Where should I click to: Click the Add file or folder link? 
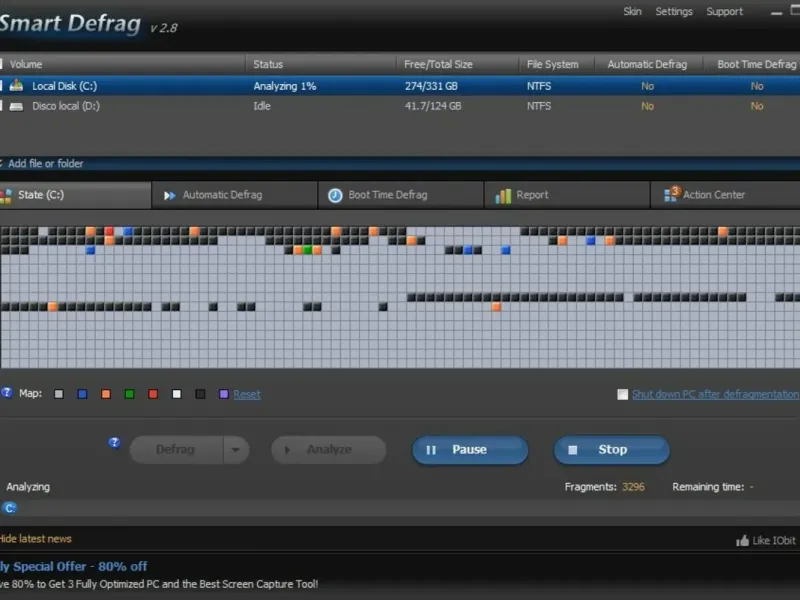pos(45,163)
